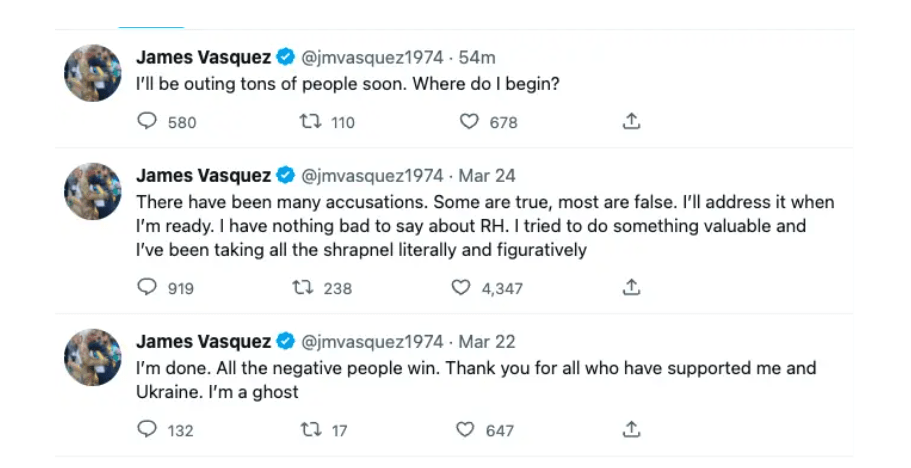
Task: Open the avatar on the Mar 22 tweet
Action: click(x=93, y=357)
